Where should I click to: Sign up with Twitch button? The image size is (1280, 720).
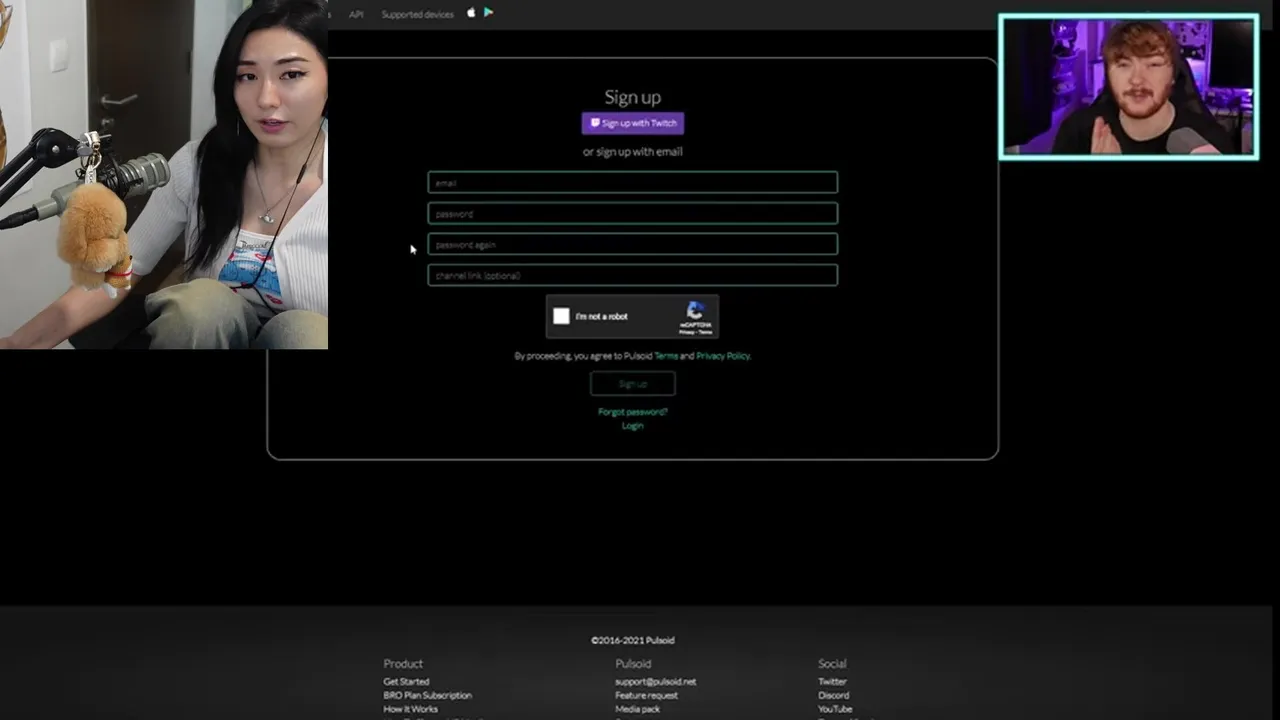(633, 123)
